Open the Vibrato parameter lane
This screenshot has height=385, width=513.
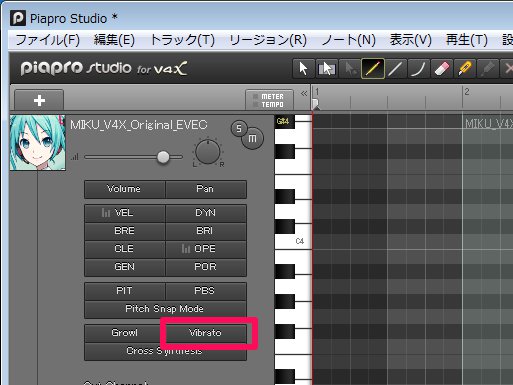206,333
